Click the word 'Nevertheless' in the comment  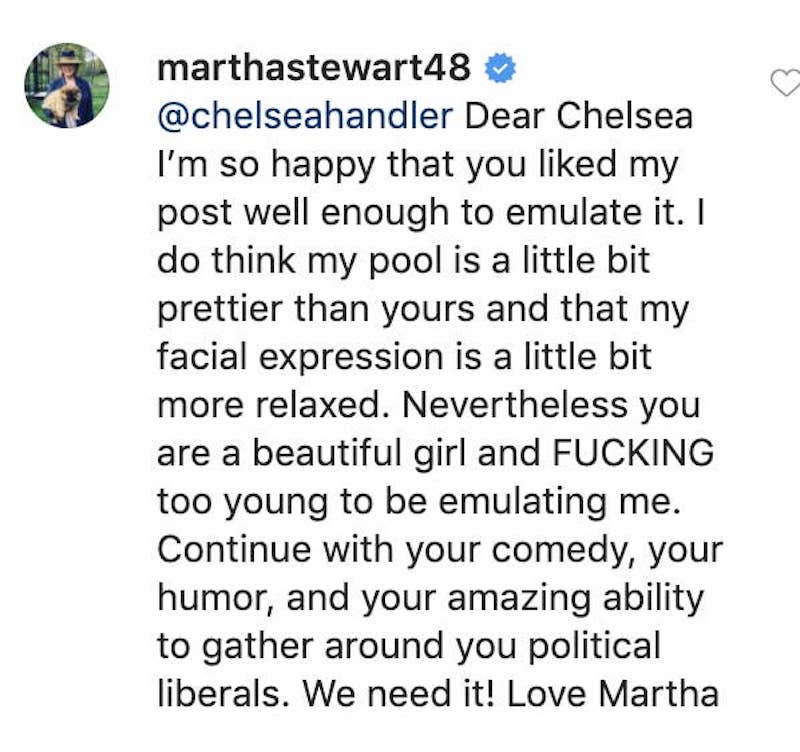point(515,405)
